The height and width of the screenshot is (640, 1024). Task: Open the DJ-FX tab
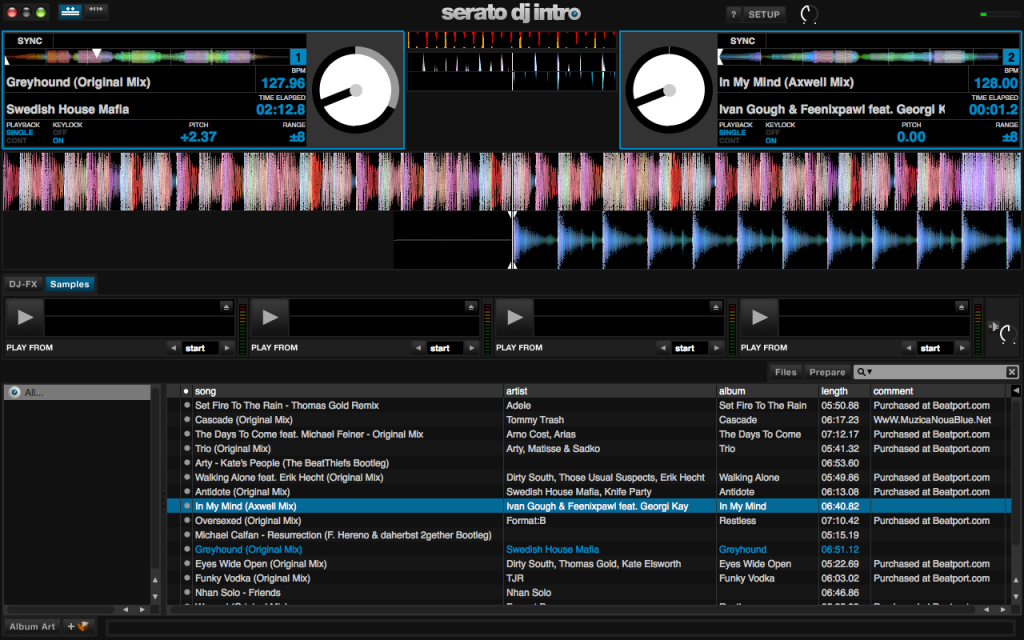[x=23, y=284]
